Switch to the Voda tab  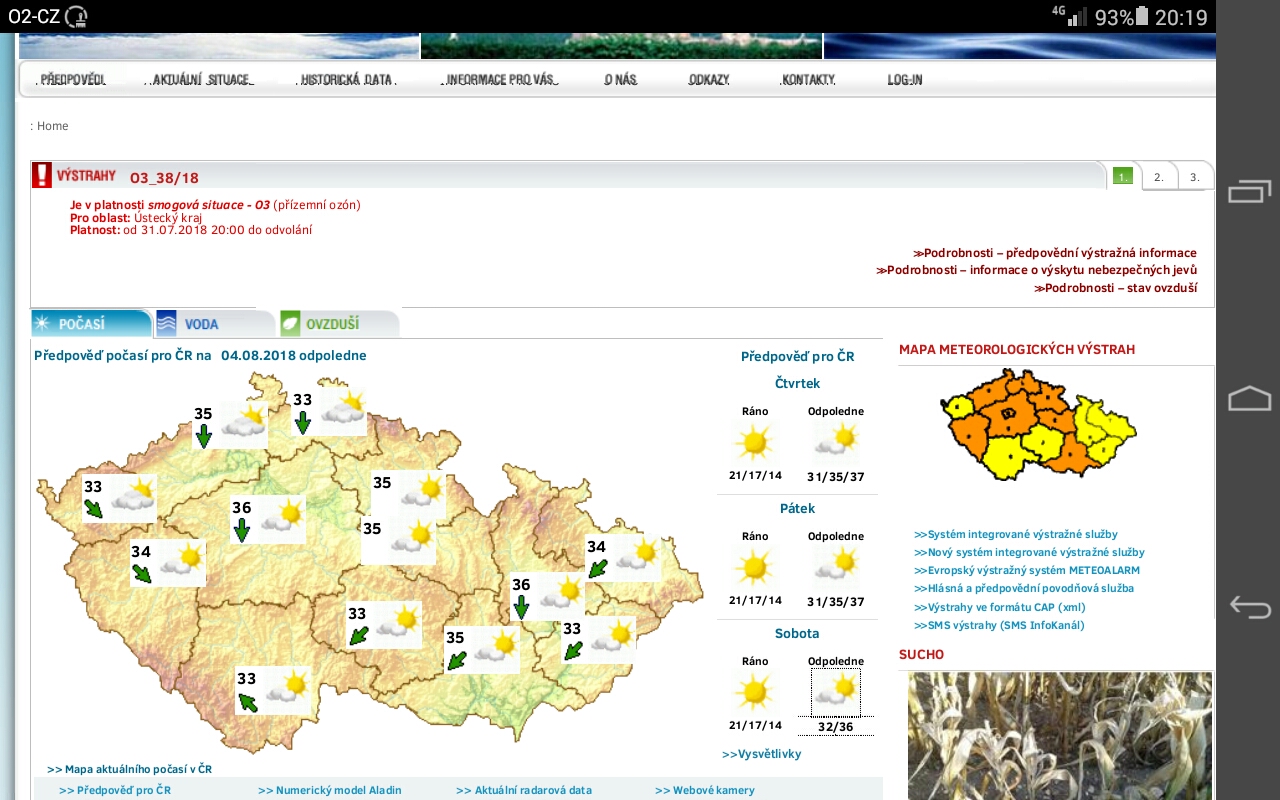click(x=214, y=324)
